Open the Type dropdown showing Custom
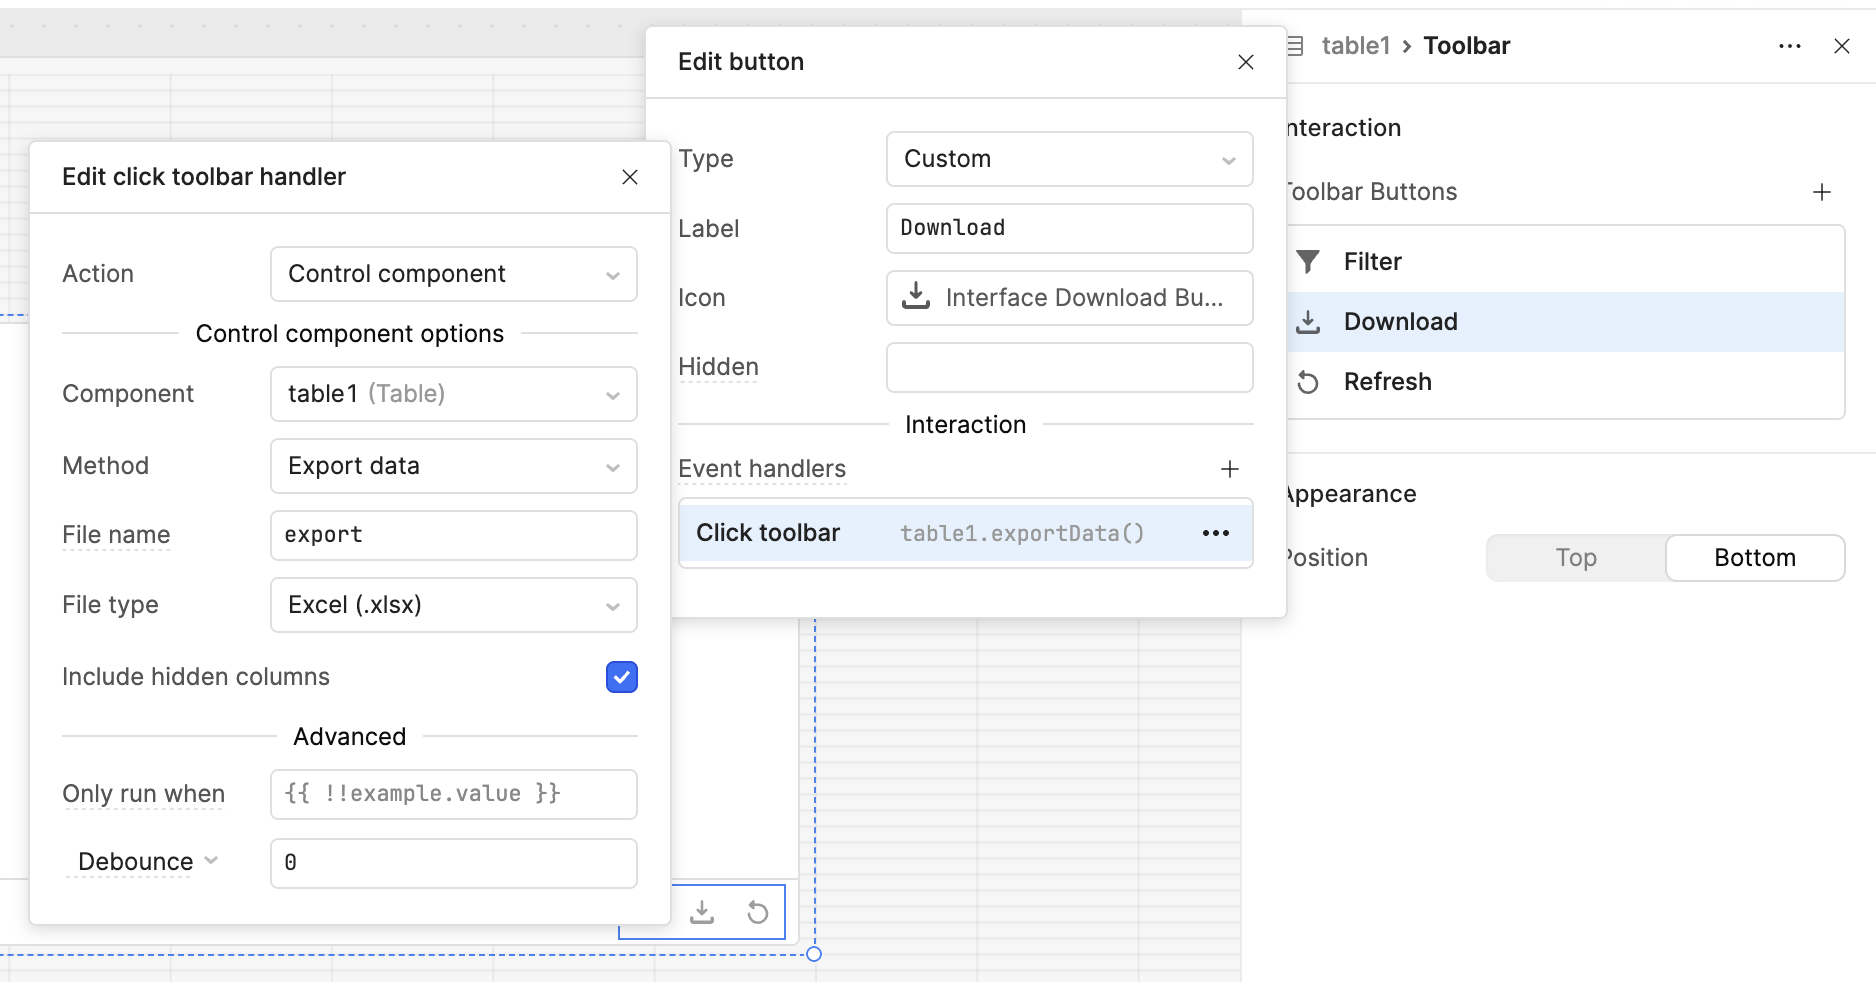 click(x=1069, y=158)
